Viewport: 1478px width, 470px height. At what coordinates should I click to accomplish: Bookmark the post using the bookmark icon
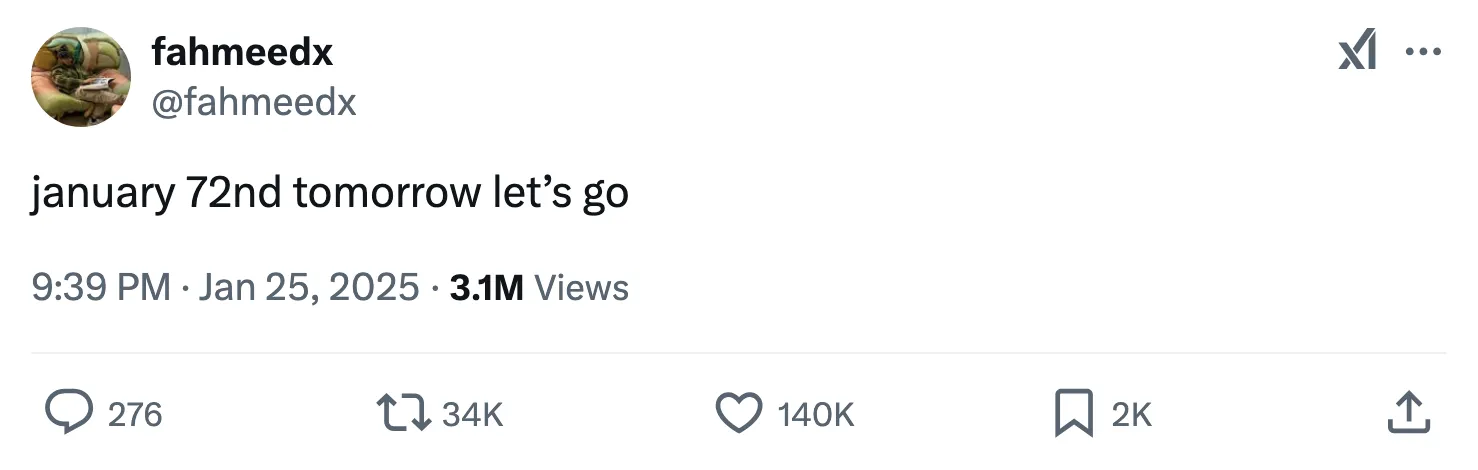click(1073, 413)
